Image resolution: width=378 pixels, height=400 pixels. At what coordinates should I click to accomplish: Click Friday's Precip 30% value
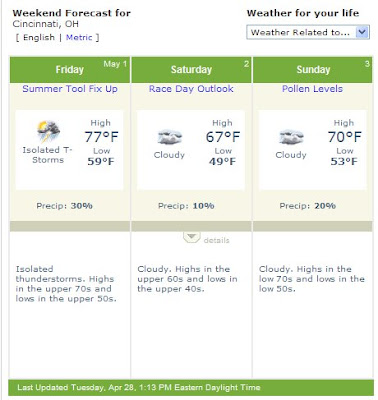click(81, 206)
